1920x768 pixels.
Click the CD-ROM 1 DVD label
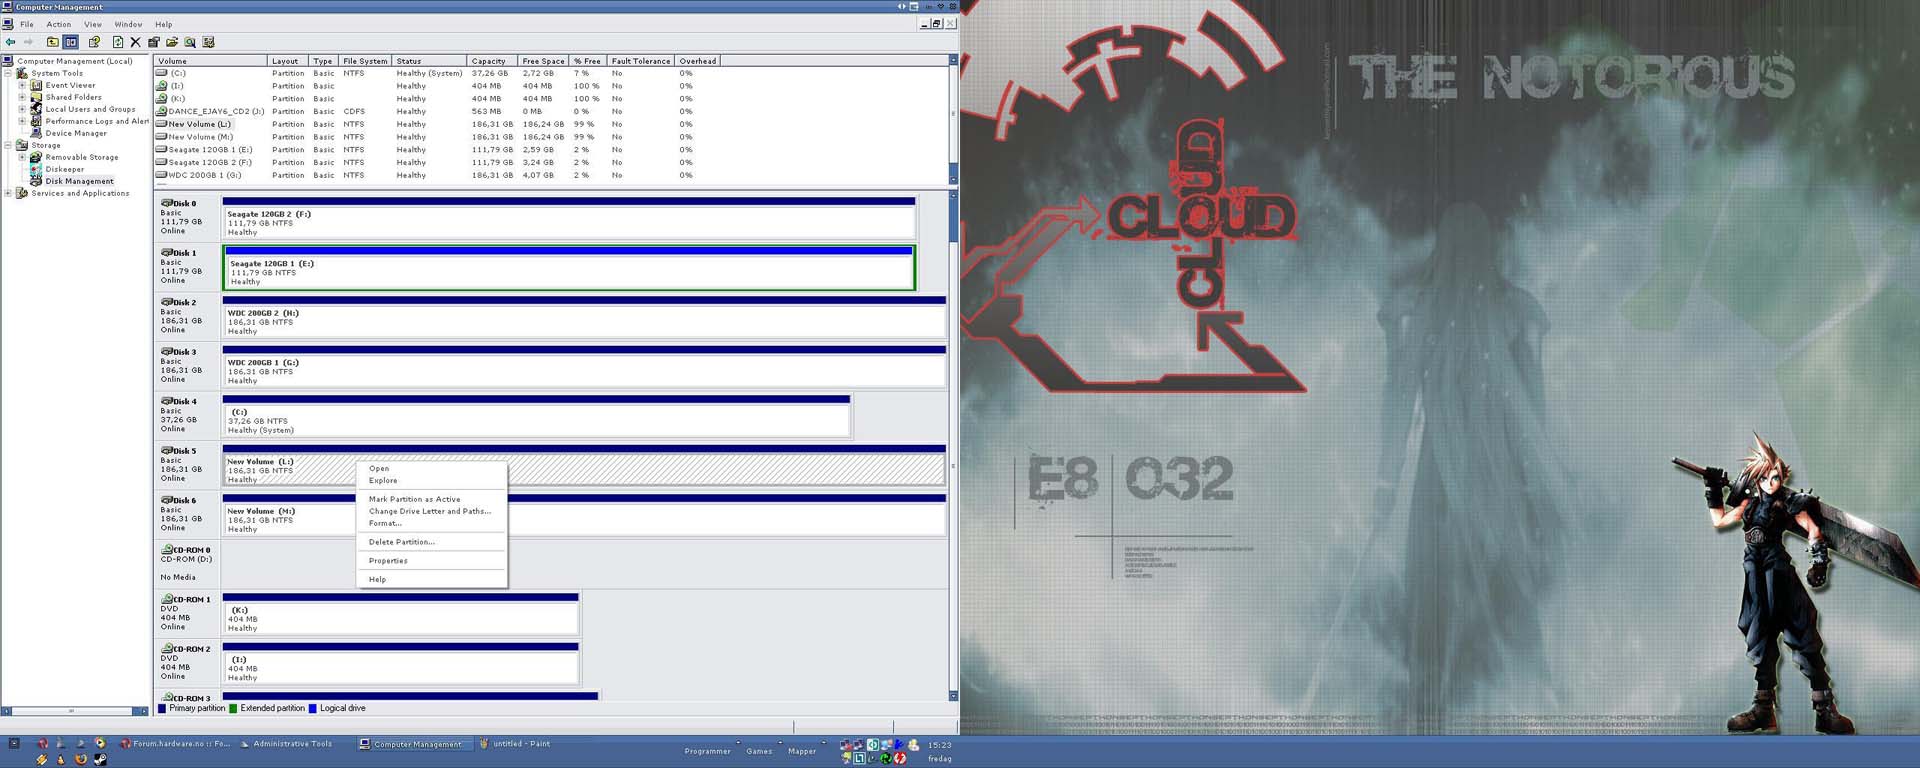[187, 613]
